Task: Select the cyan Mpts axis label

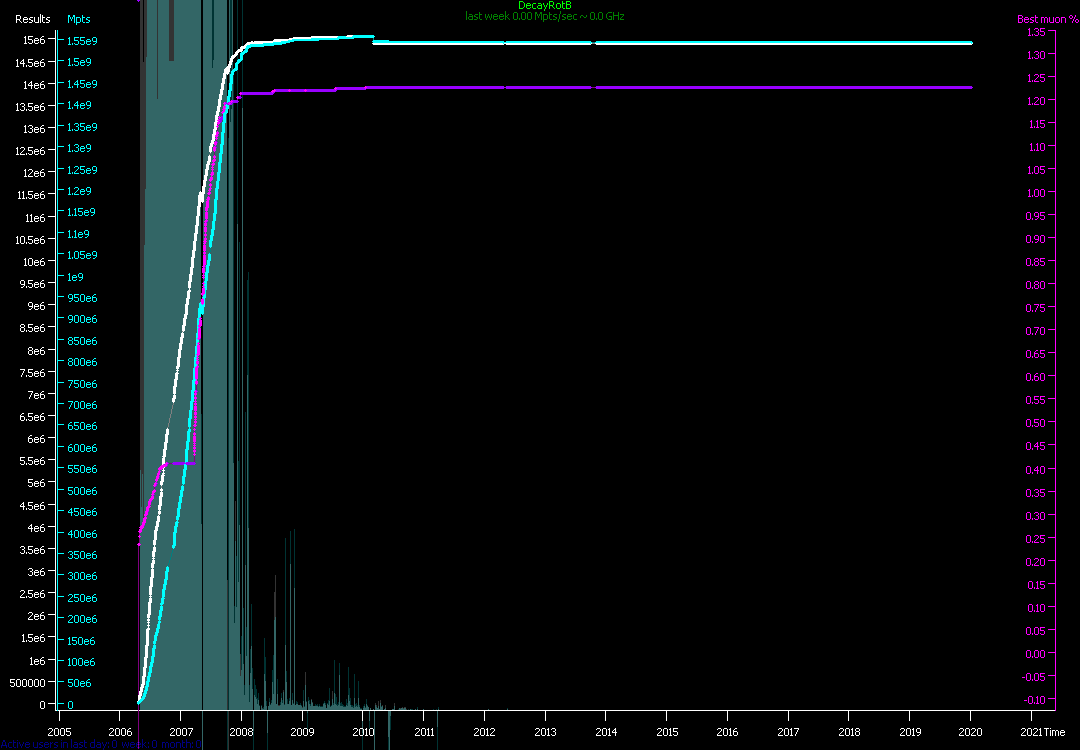Action: pos(78,19)
